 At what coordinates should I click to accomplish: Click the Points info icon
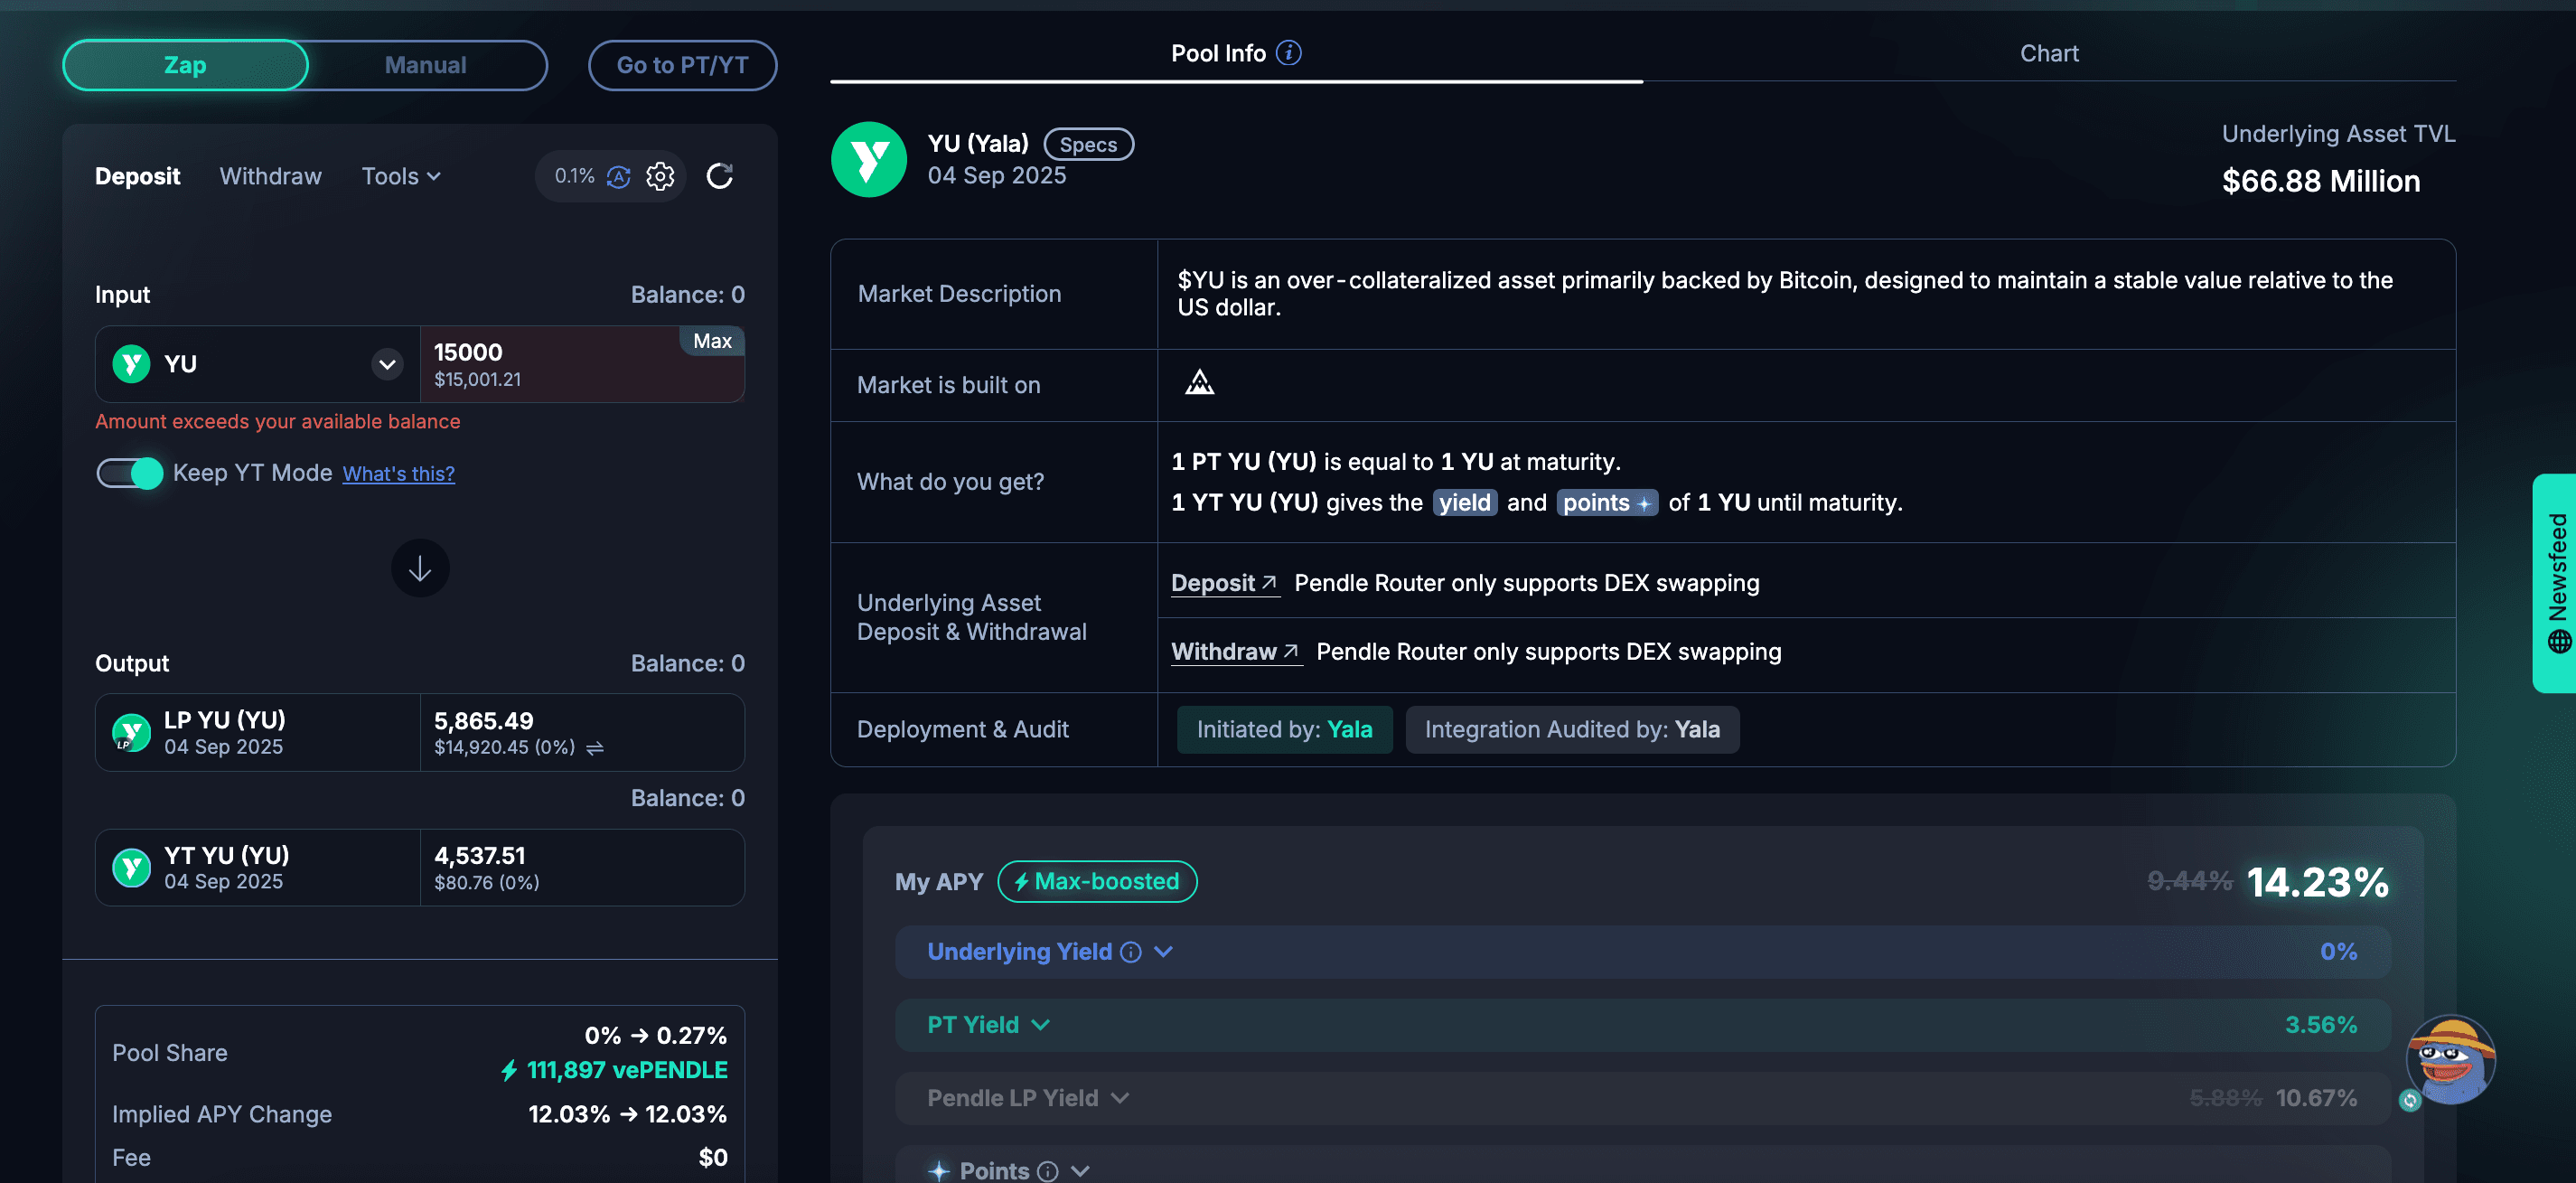pos(1048,1171)
